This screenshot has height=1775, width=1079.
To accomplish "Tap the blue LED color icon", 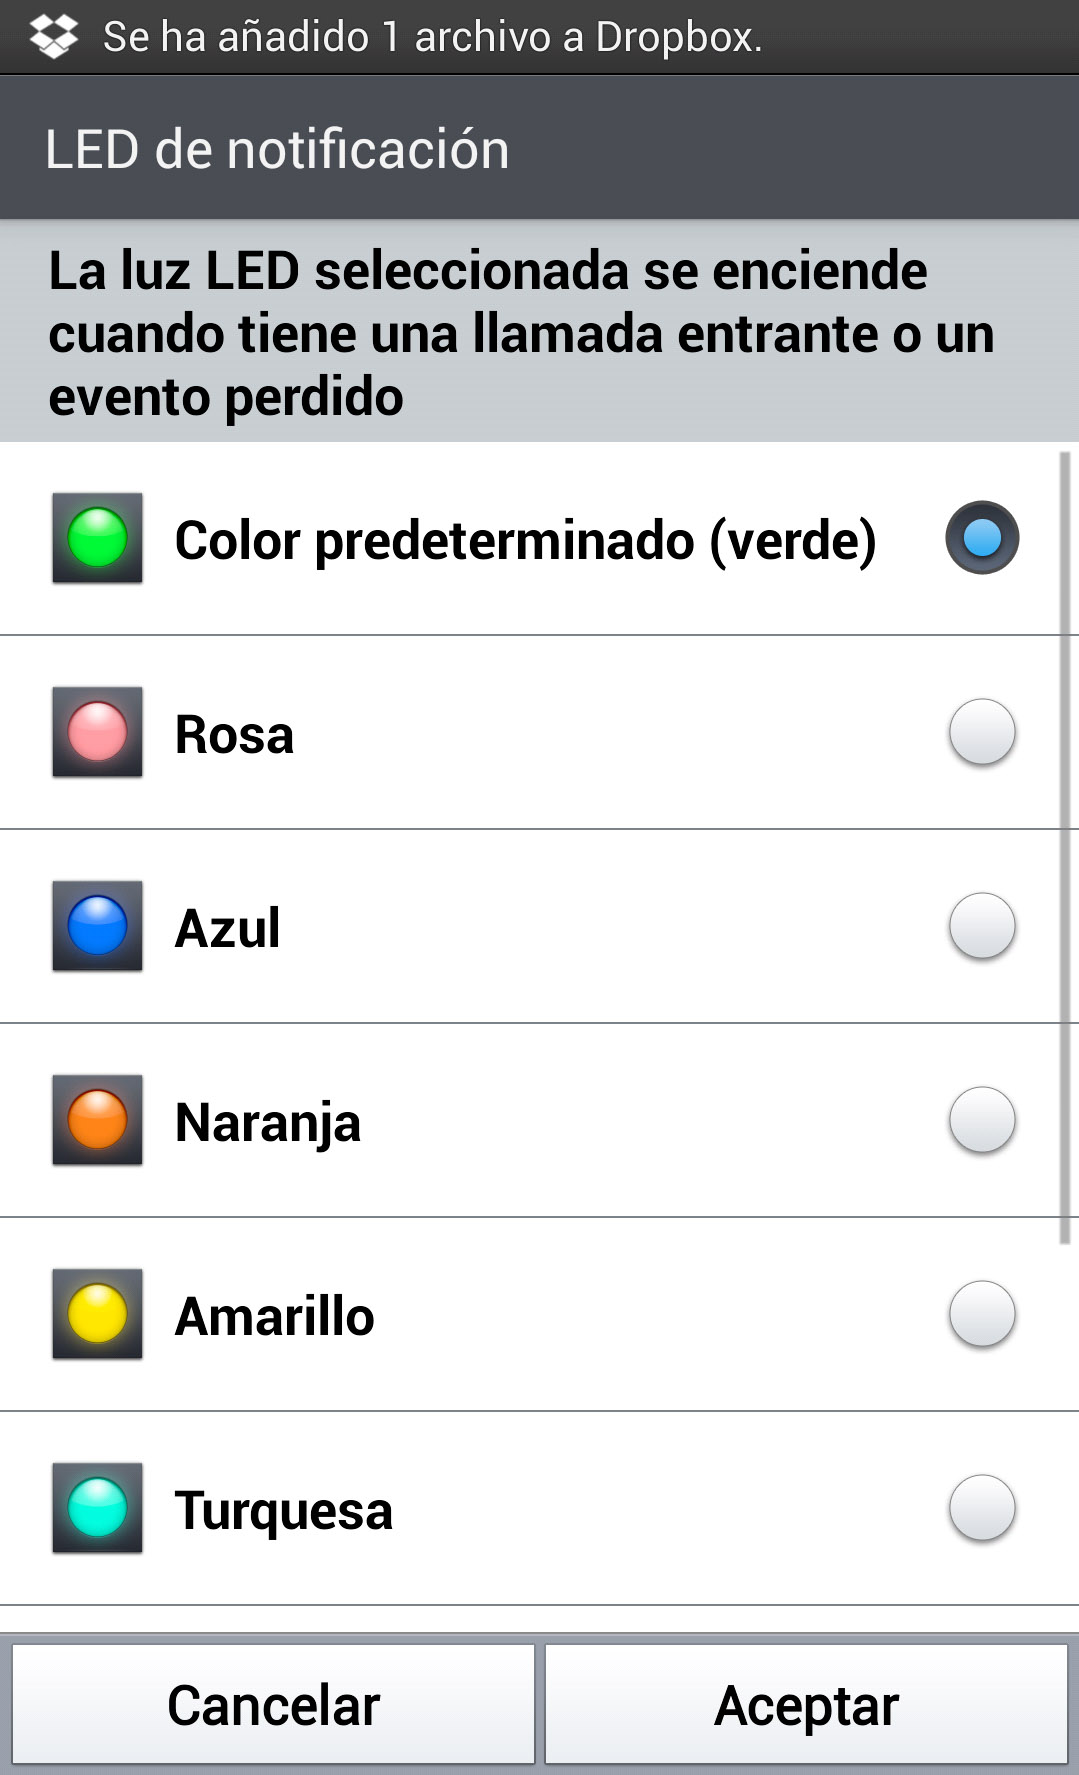I will [97, 926].
